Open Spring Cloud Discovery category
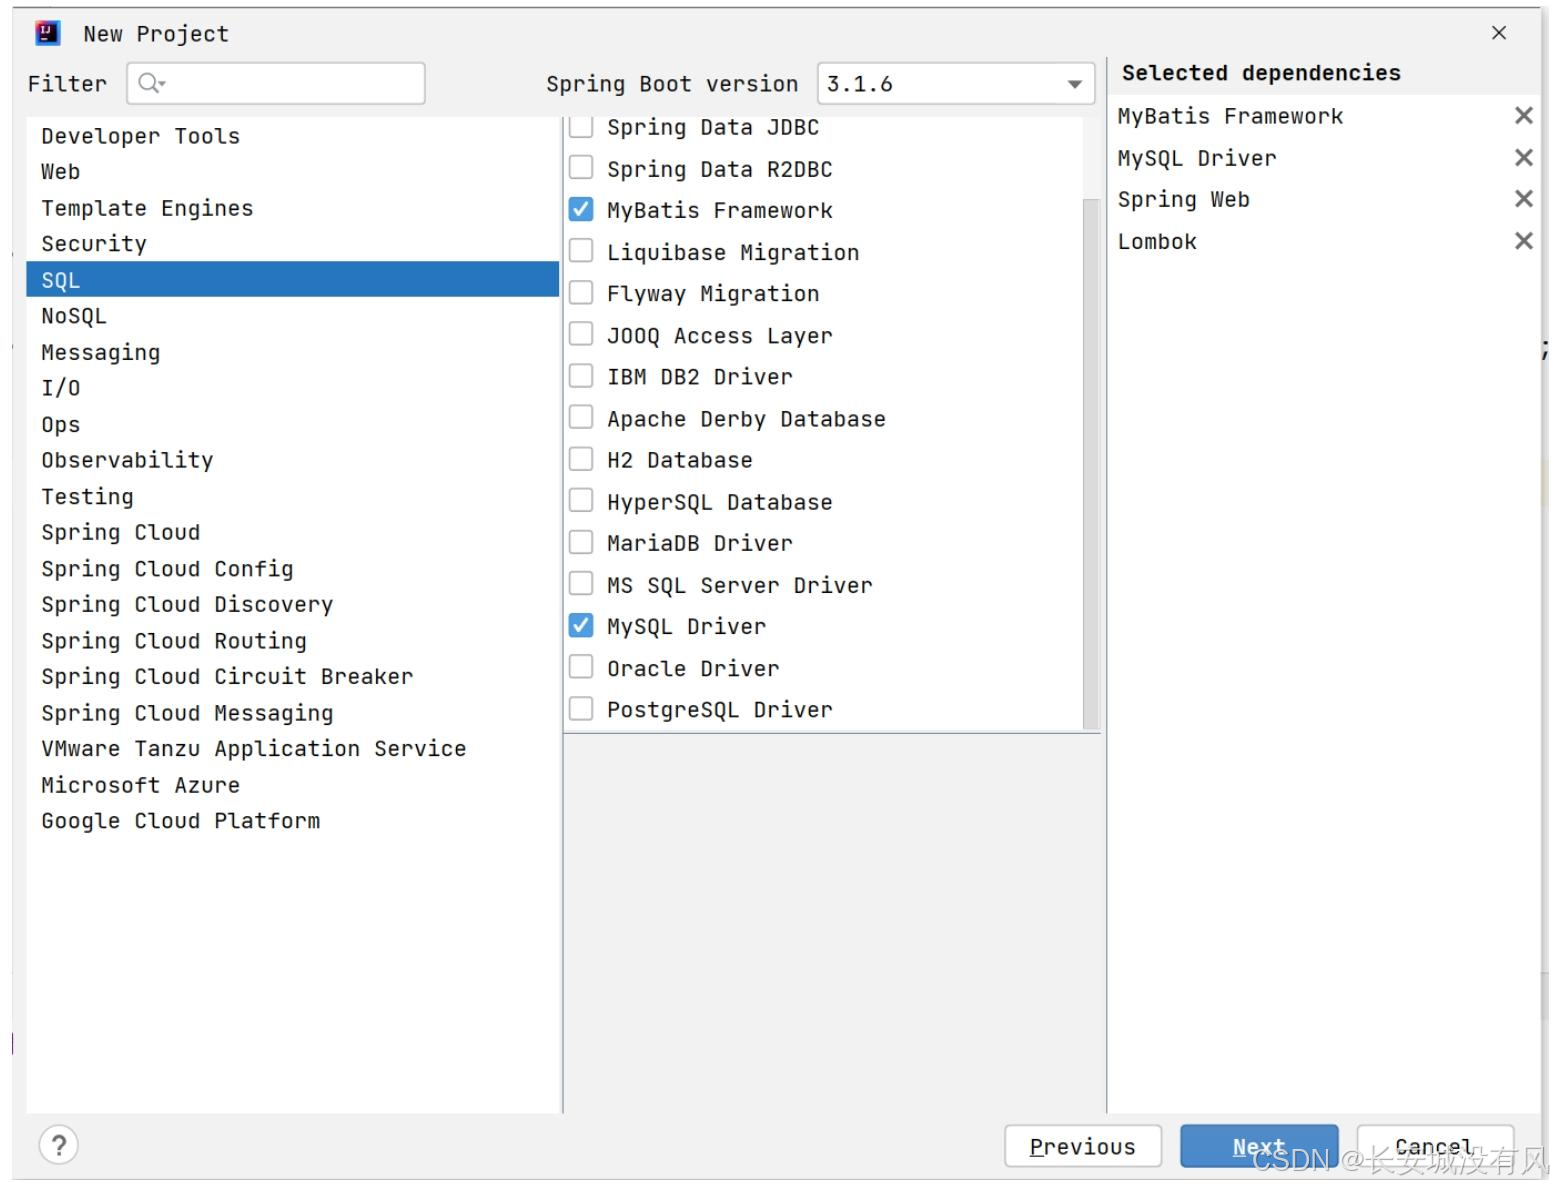The width and height of the screenshot is (1554, 1188). tap(292, 604)
